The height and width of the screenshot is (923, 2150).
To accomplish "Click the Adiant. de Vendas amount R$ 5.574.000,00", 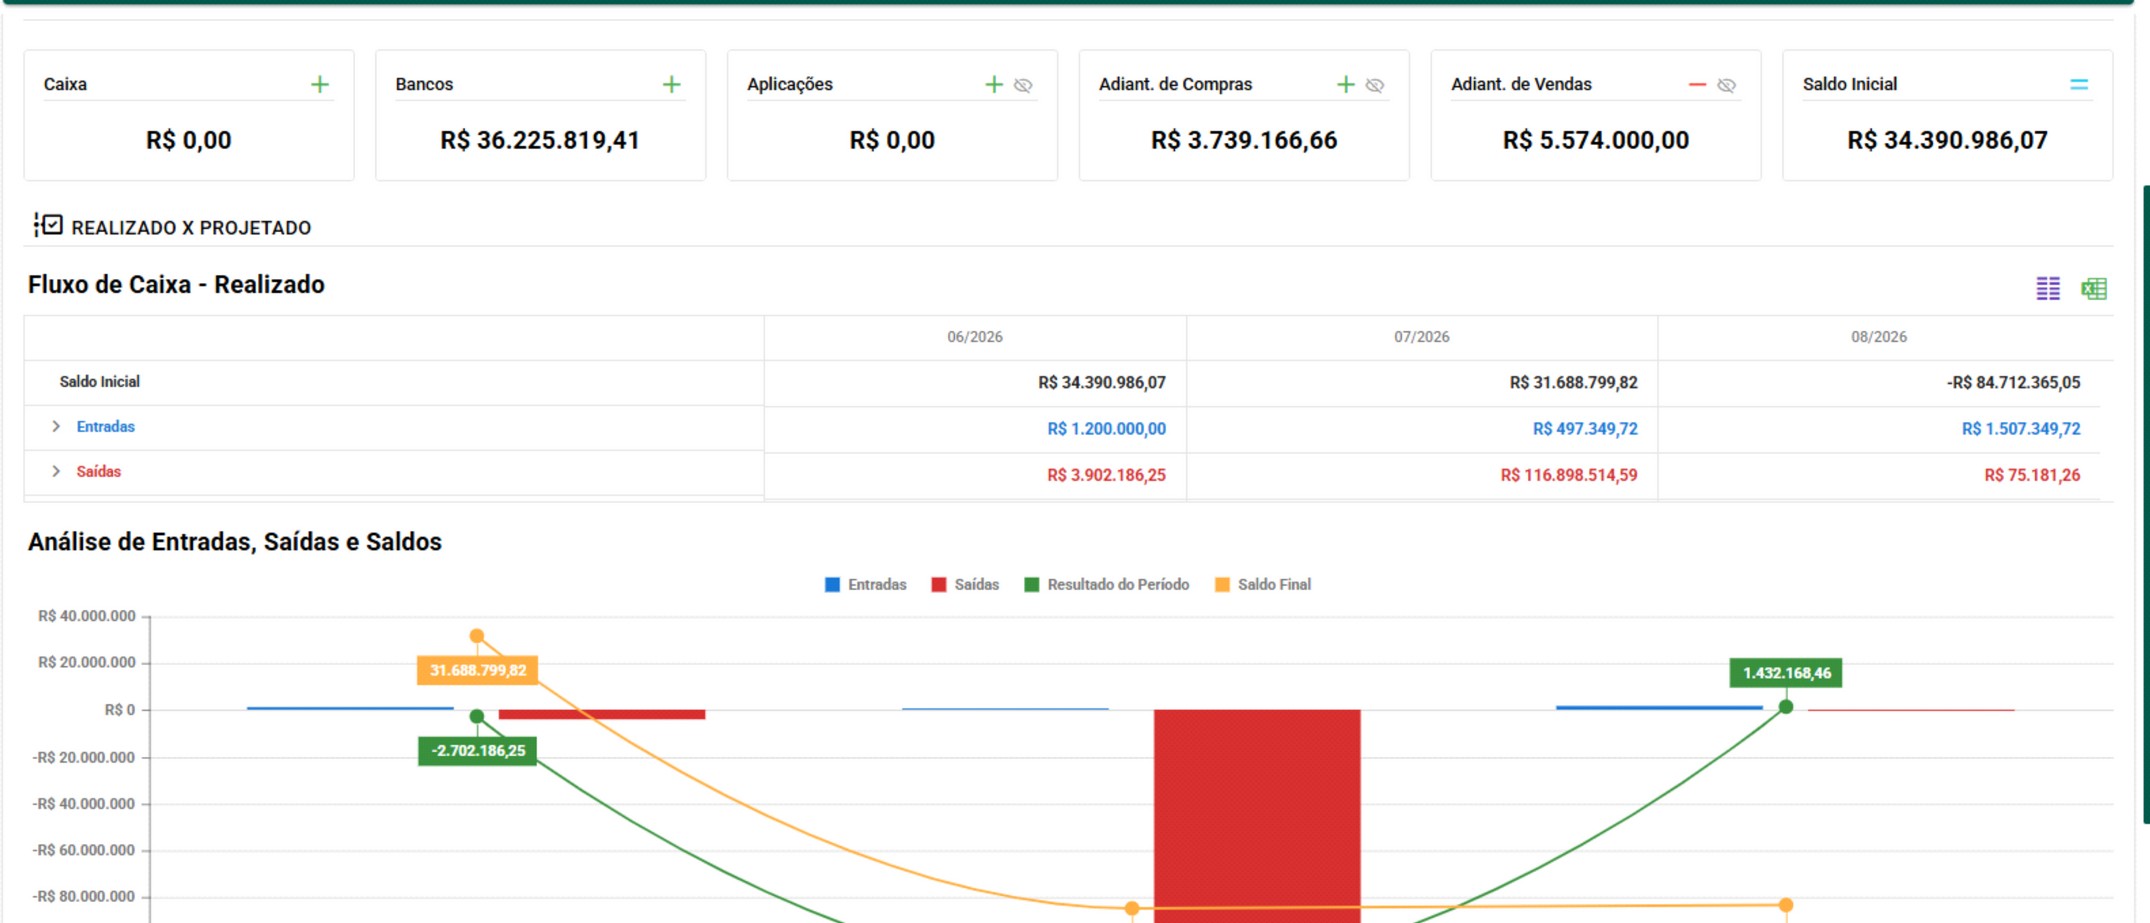I will click(x=1596, y=141).
